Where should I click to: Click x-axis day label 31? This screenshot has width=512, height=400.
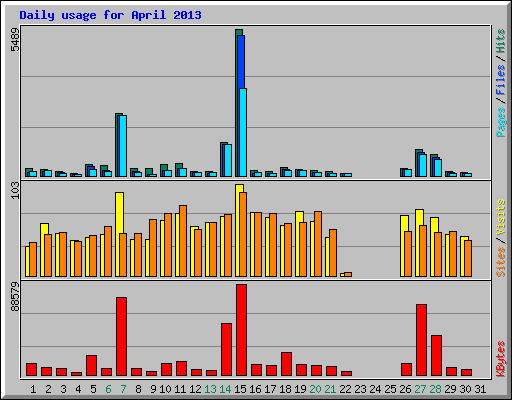[x=480, y=389]
